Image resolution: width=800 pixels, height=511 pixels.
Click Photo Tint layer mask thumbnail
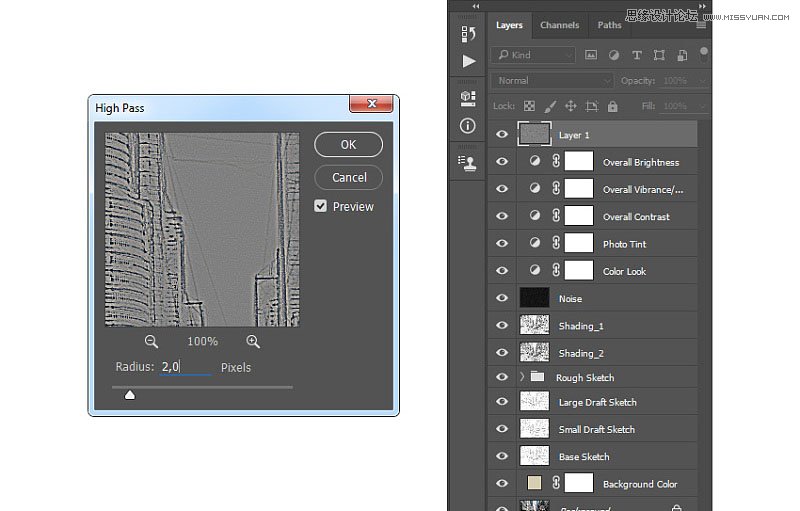pyautogui.click(x=579, y=242)
